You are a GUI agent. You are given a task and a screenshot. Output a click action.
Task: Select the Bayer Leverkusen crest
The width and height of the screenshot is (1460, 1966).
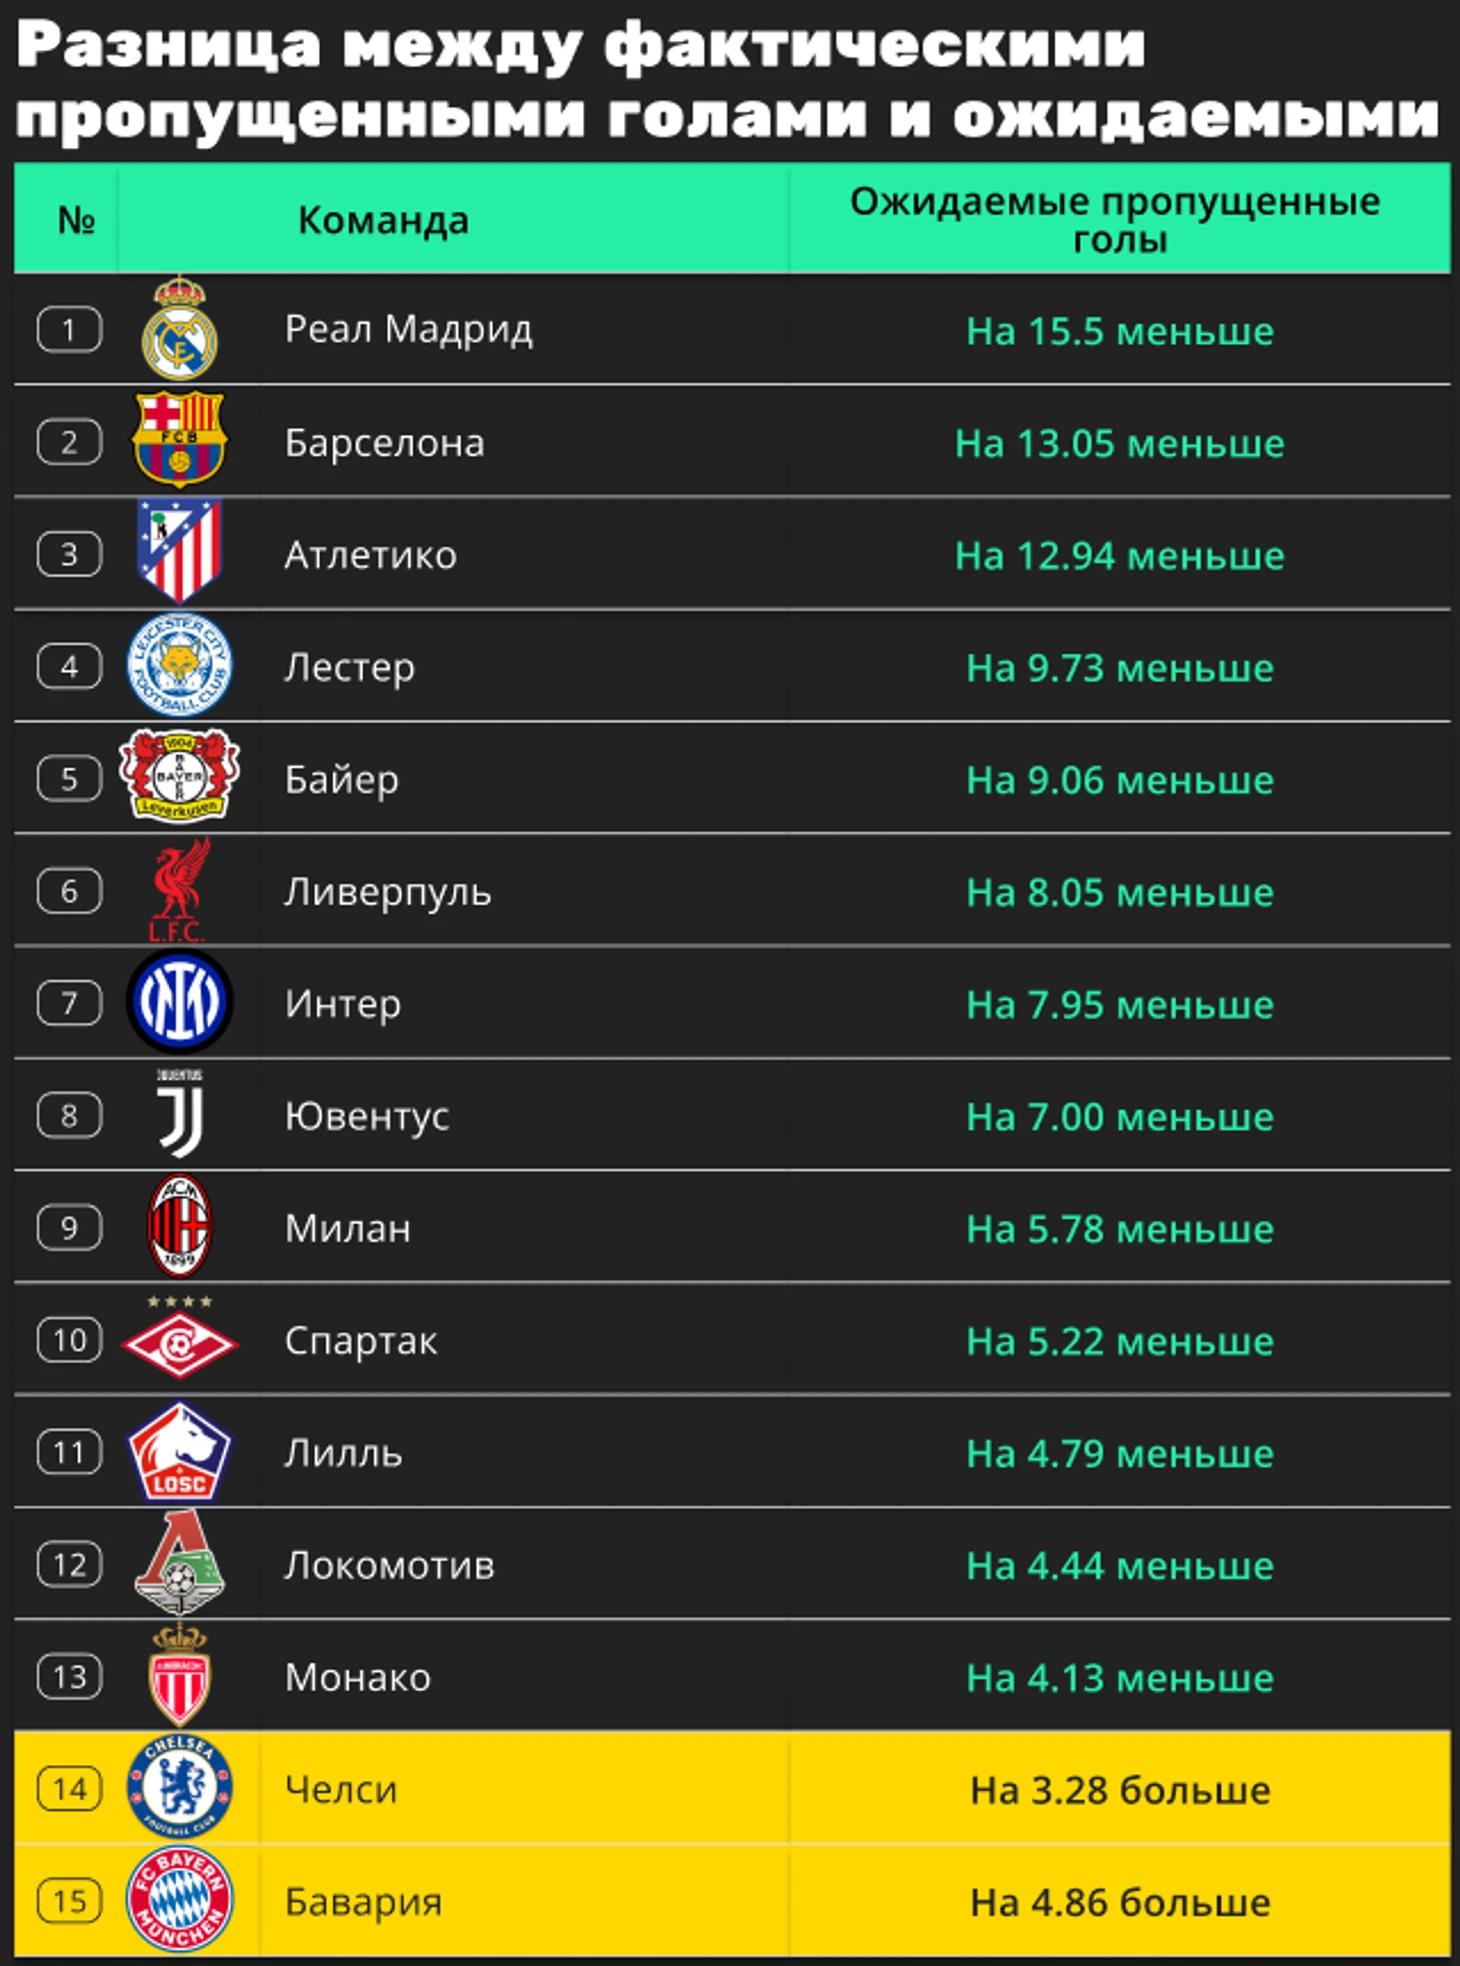point(180,777)
